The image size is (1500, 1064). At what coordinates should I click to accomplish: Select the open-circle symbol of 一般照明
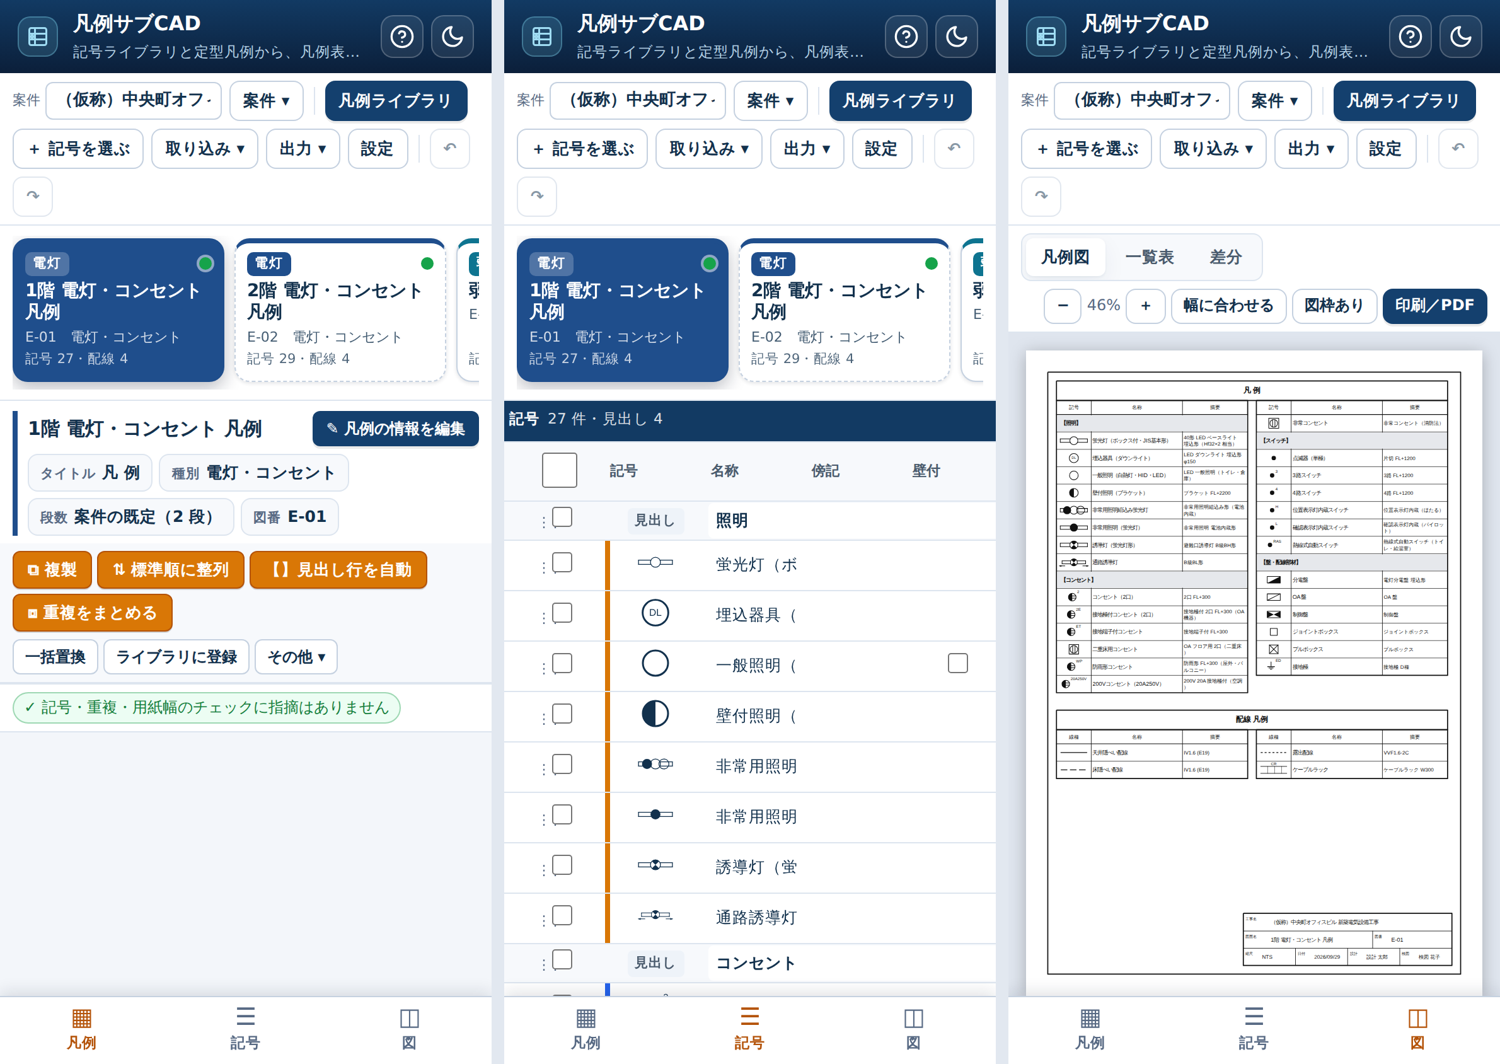pos(655,663)
